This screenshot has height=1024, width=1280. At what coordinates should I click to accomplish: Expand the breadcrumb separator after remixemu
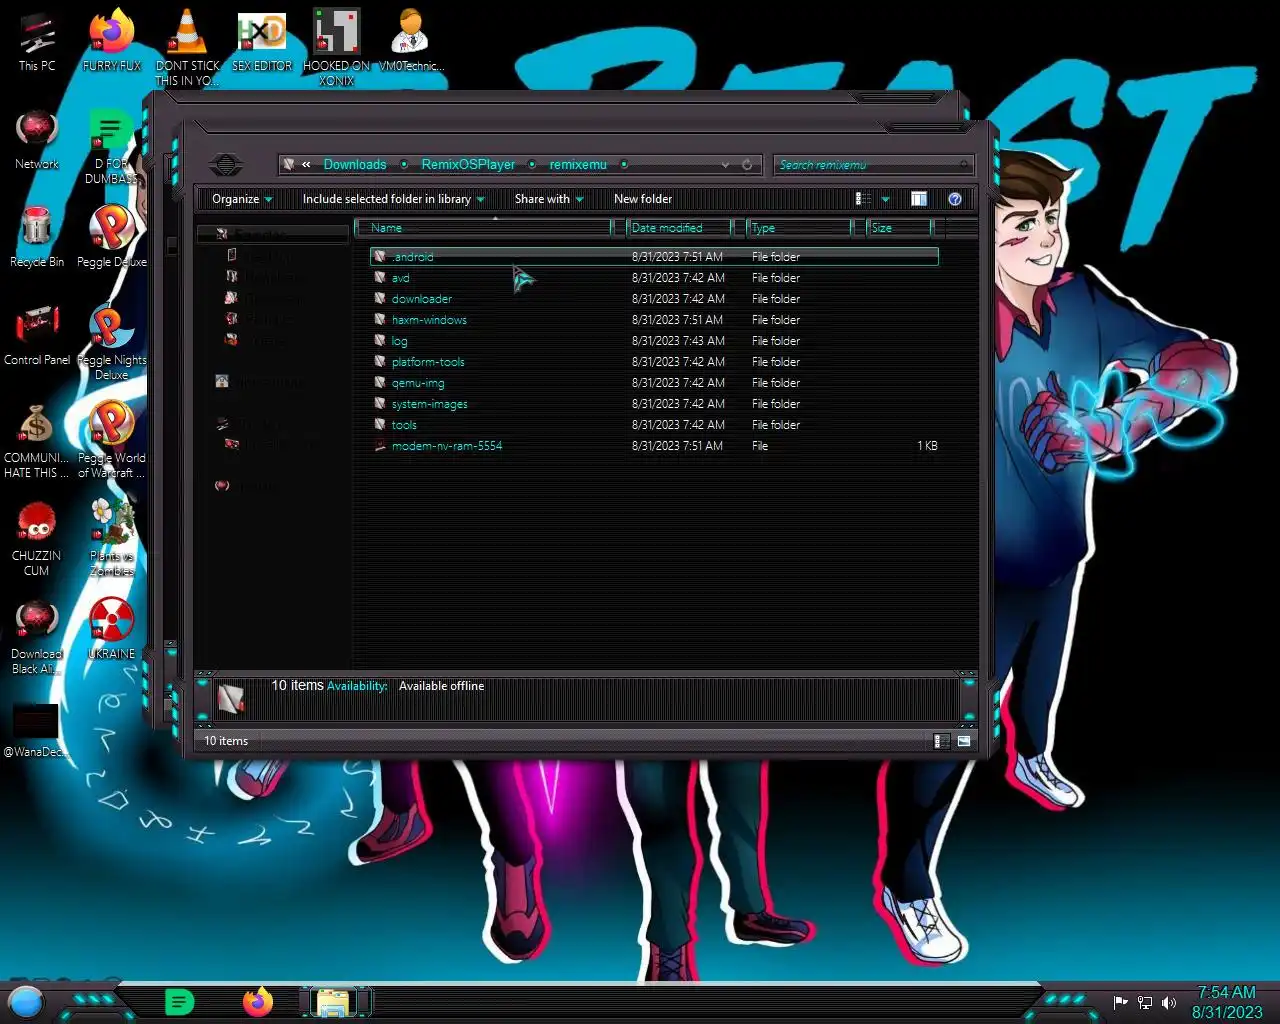[x=624, y=165]
